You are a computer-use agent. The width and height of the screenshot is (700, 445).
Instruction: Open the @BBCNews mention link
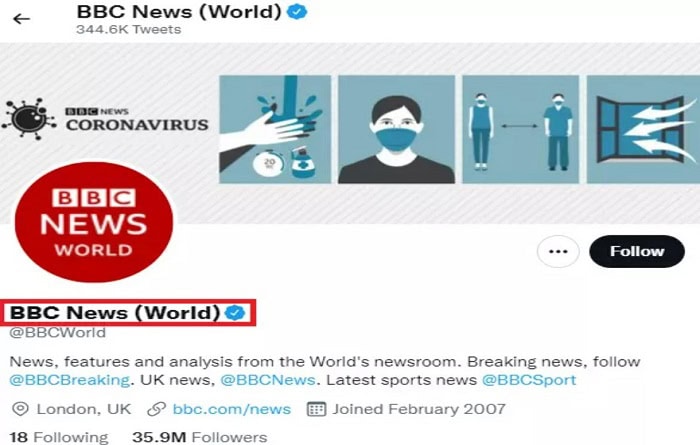click(268, 380)
